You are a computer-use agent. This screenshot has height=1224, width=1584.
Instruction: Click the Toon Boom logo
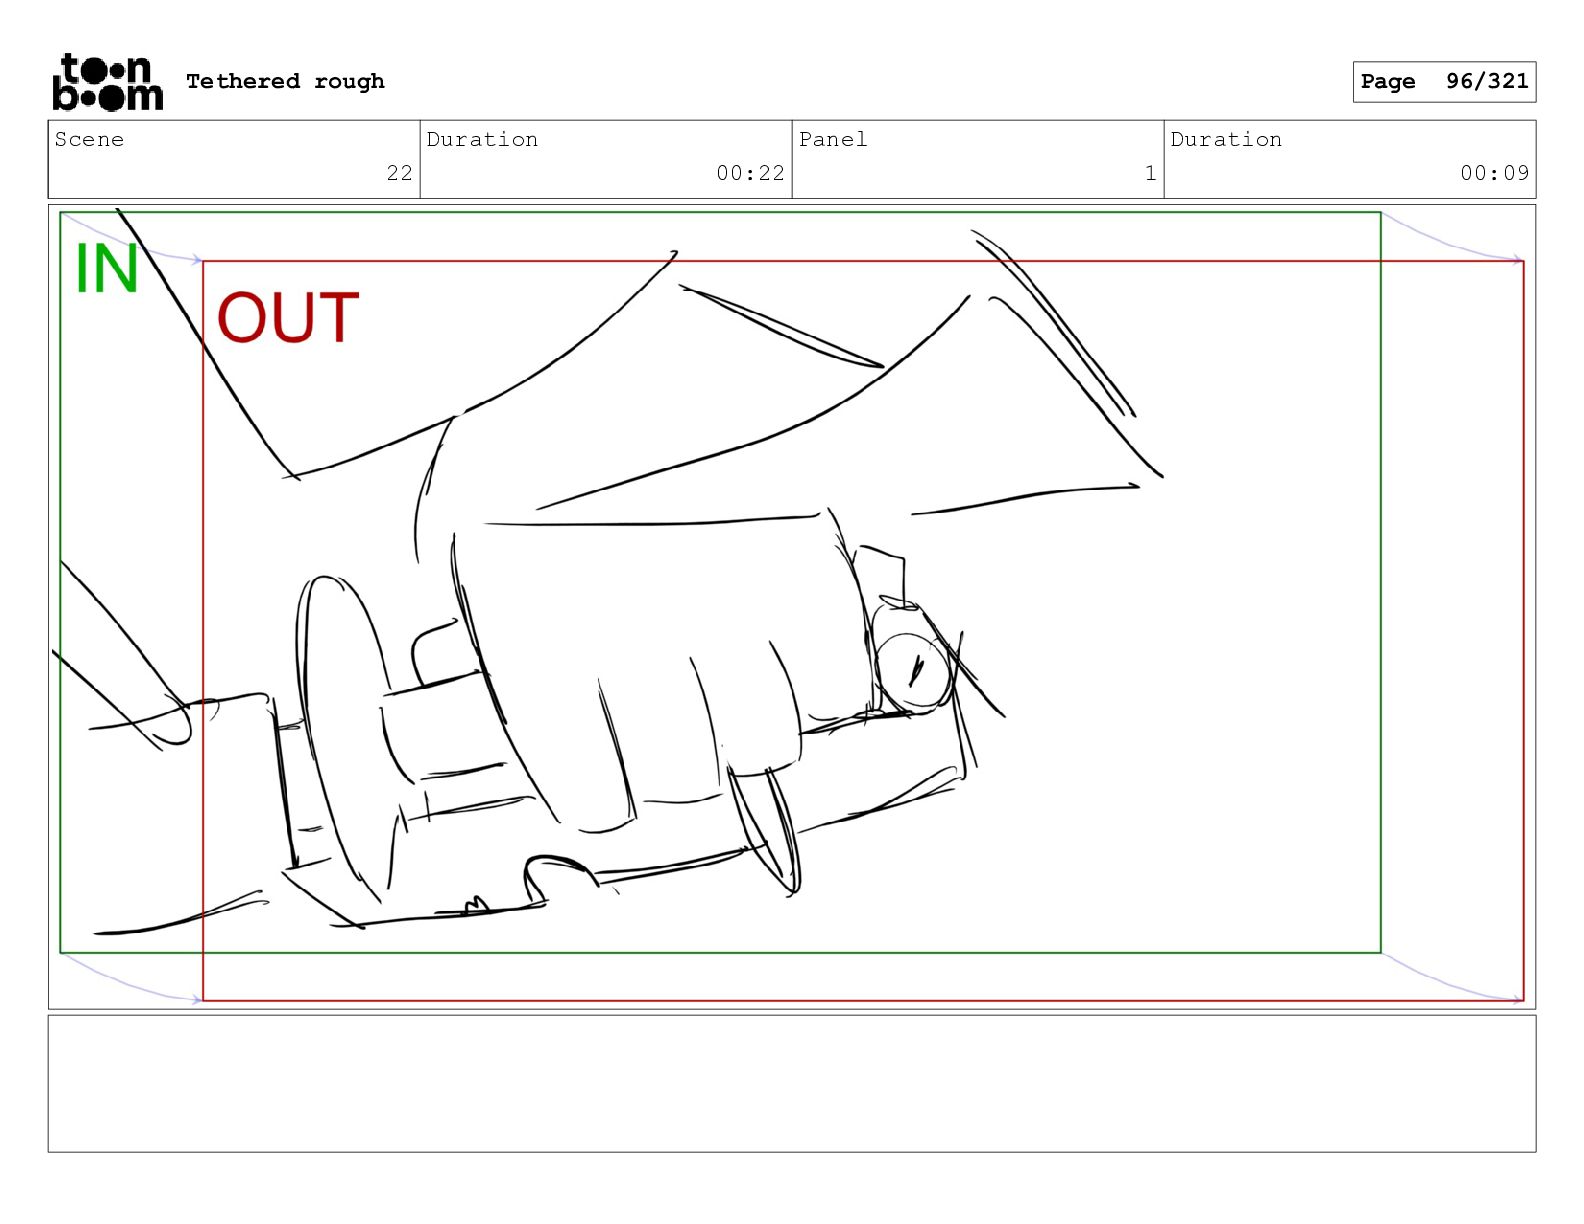pos(107,81)
